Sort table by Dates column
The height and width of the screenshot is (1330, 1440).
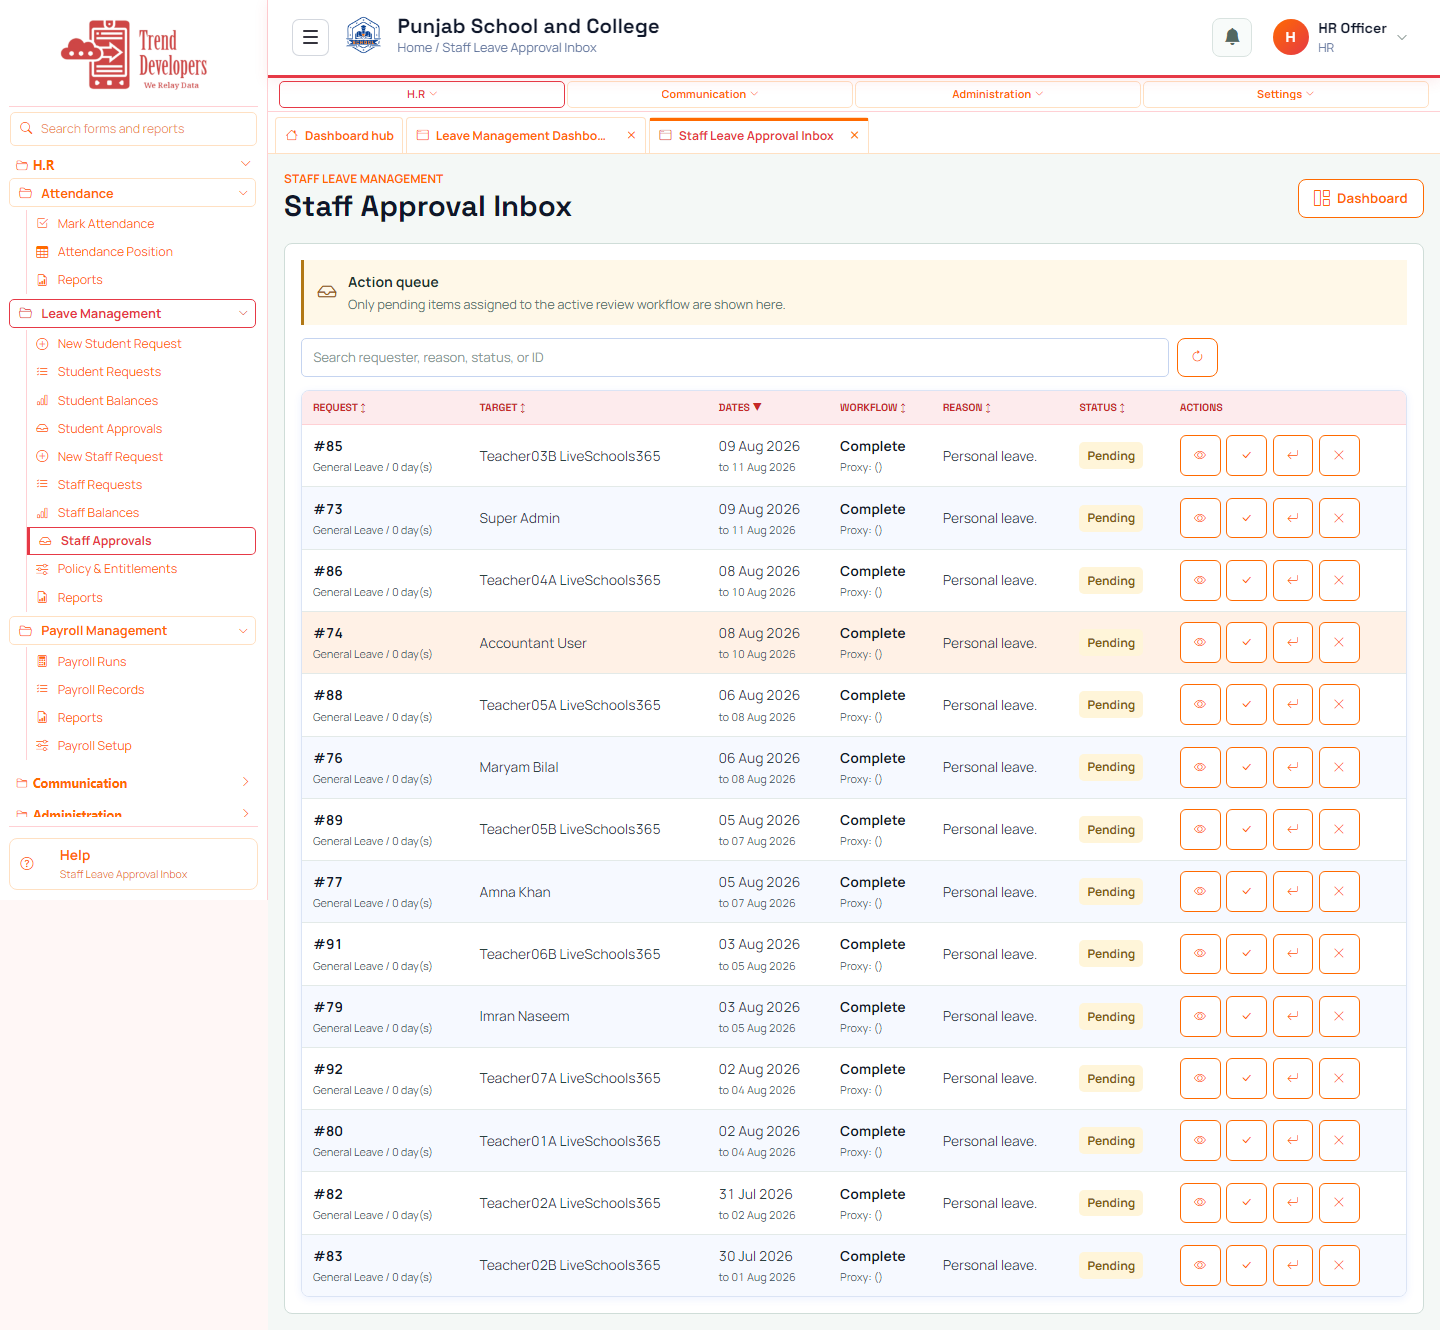click(740, 408)
